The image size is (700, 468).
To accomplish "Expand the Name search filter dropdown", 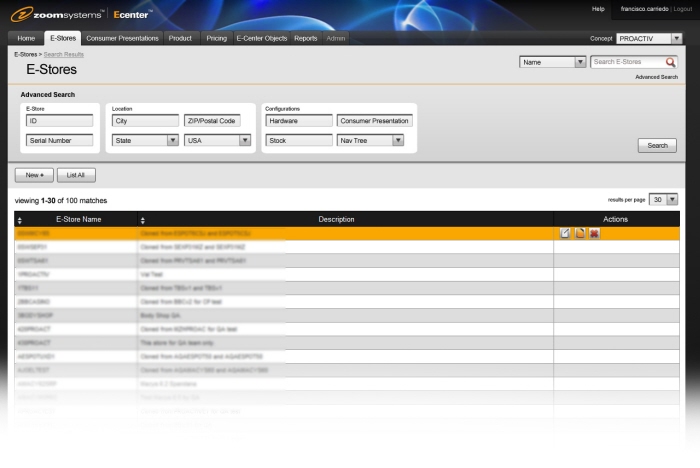I will tap(580, 62).
